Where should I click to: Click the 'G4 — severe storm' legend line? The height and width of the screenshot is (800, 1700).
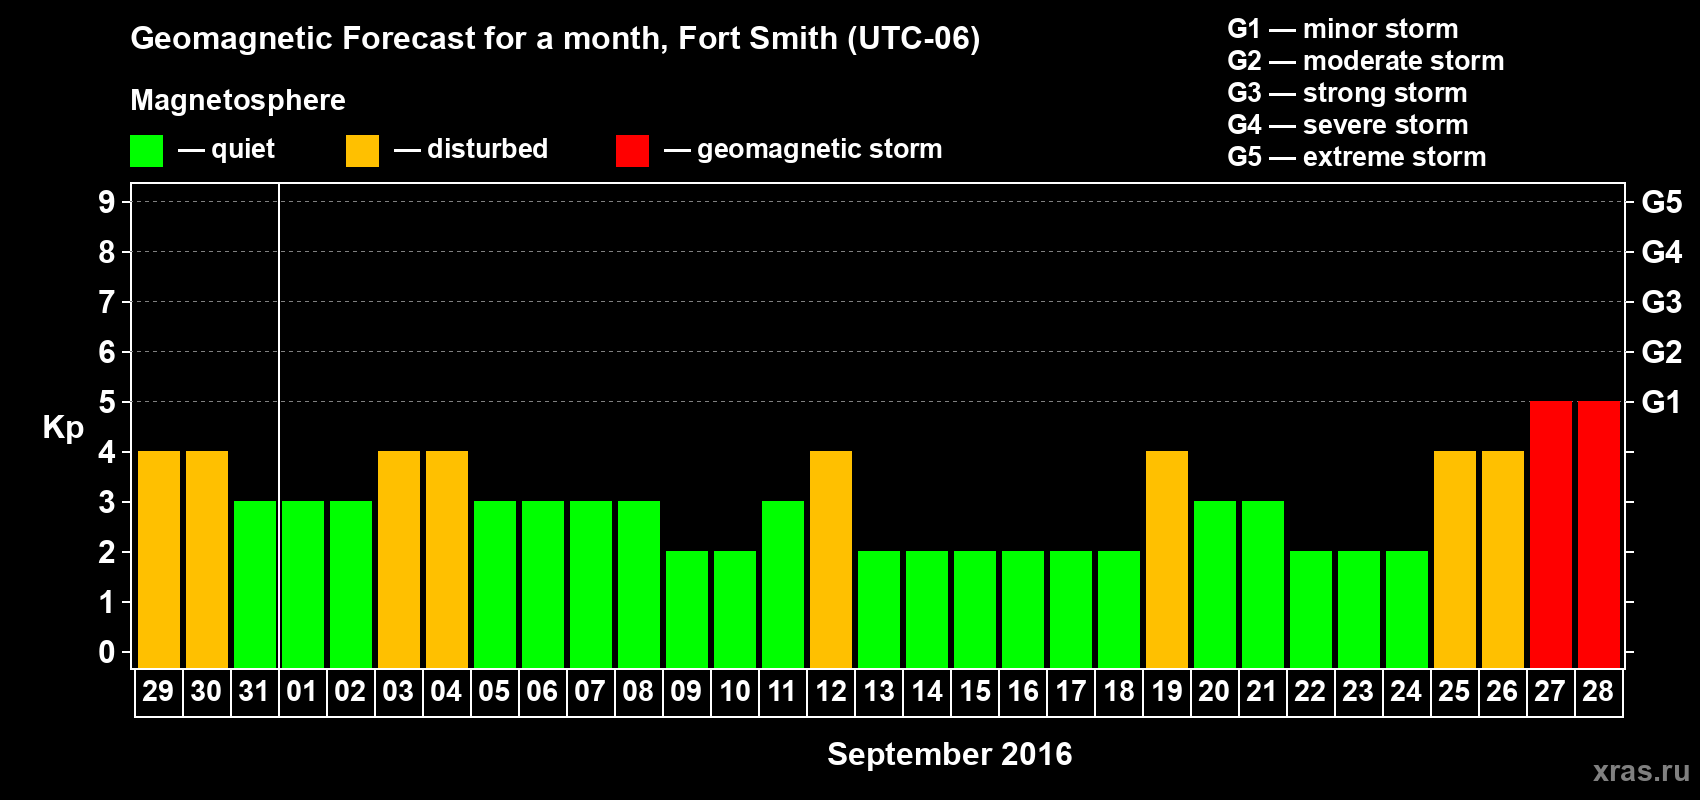(1348, 125)
